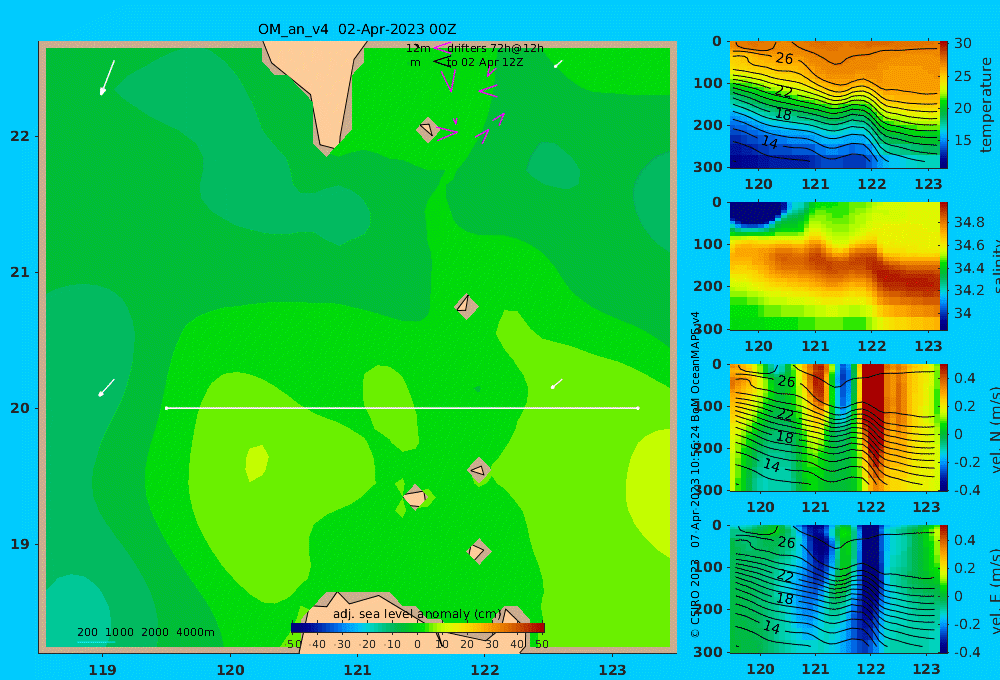Click the 30 tick on temperature colorbar
The image size is (1000, 680).
[963, 43]
